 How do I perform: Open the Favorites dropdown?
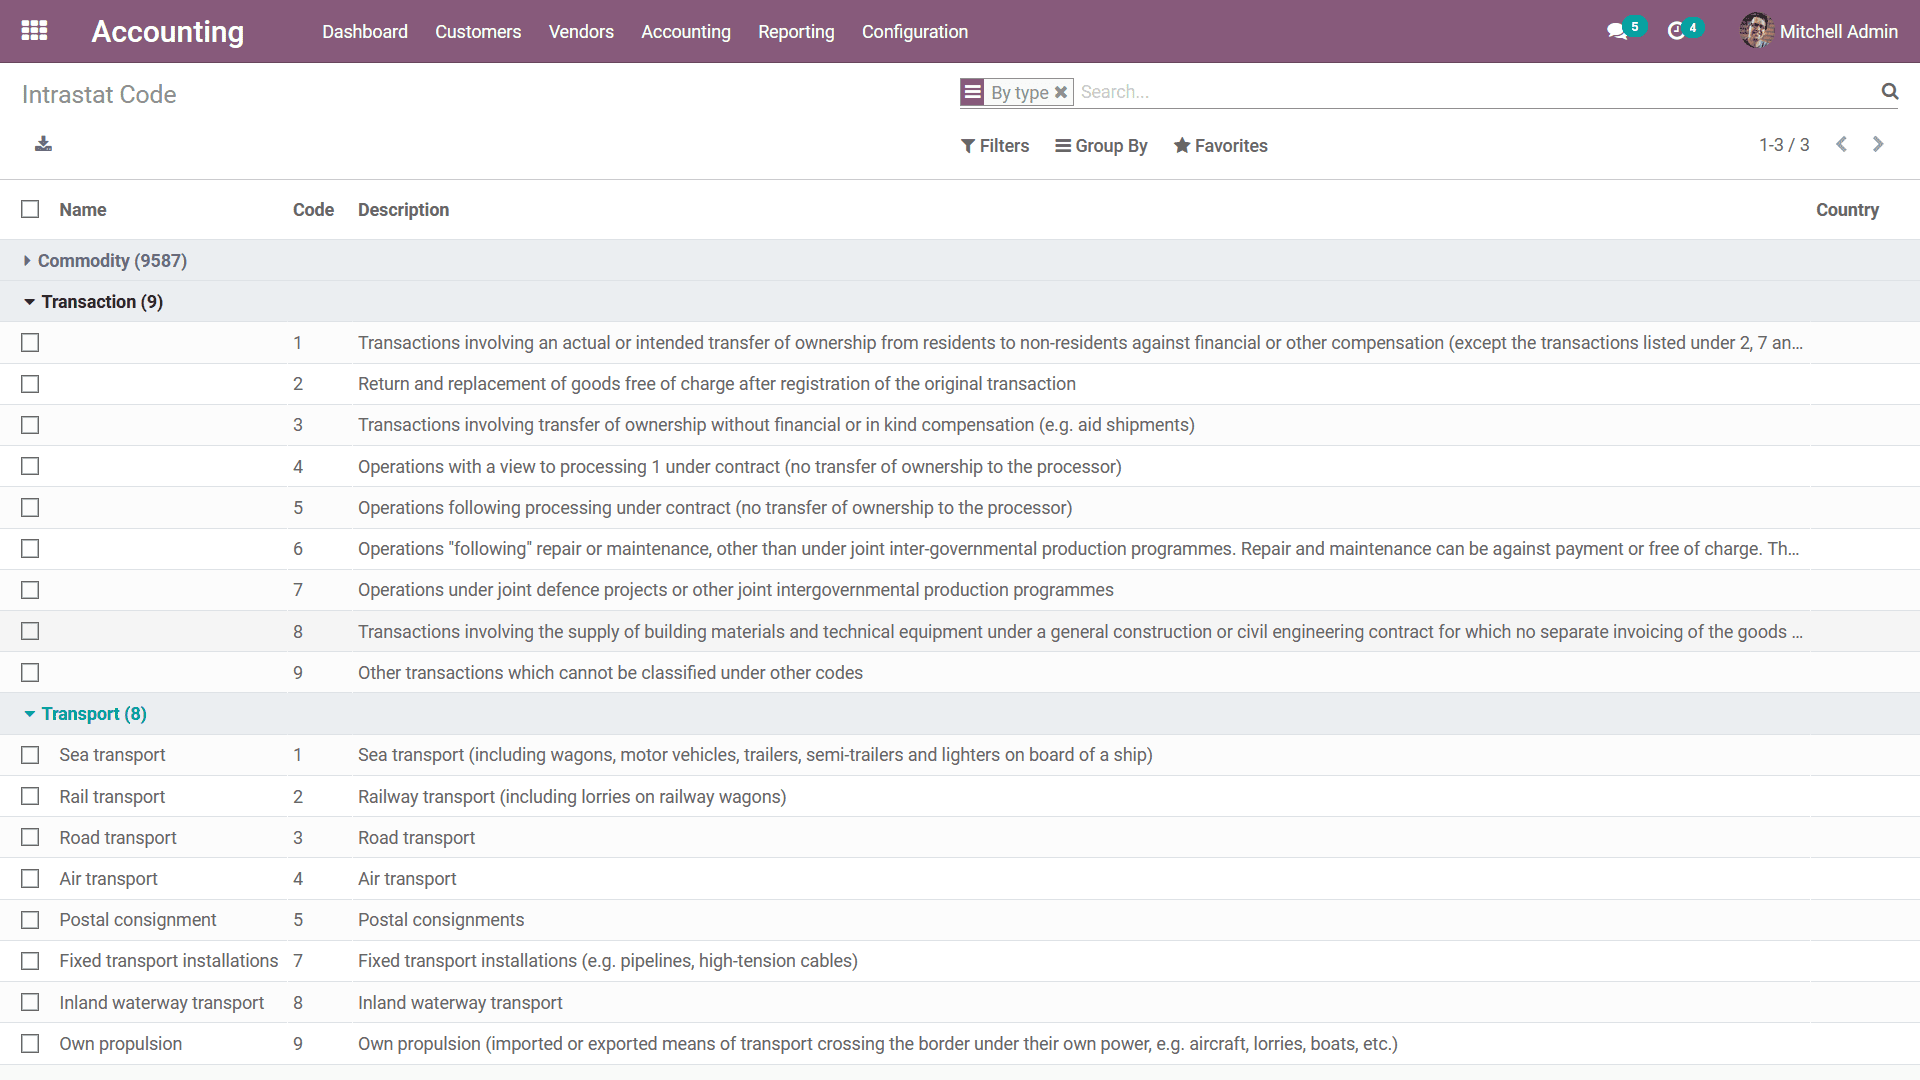point(1220,146)
